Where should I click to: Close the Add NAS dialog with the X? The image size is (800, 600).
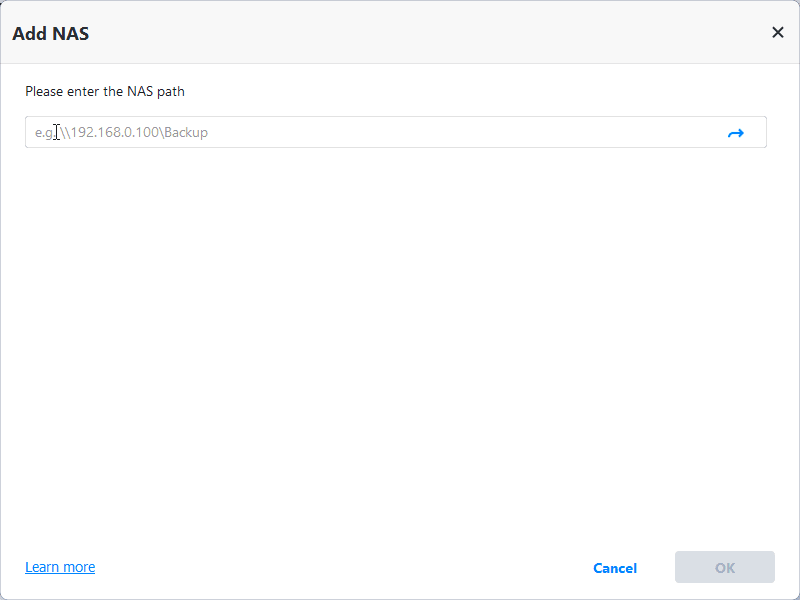point(778,32)
